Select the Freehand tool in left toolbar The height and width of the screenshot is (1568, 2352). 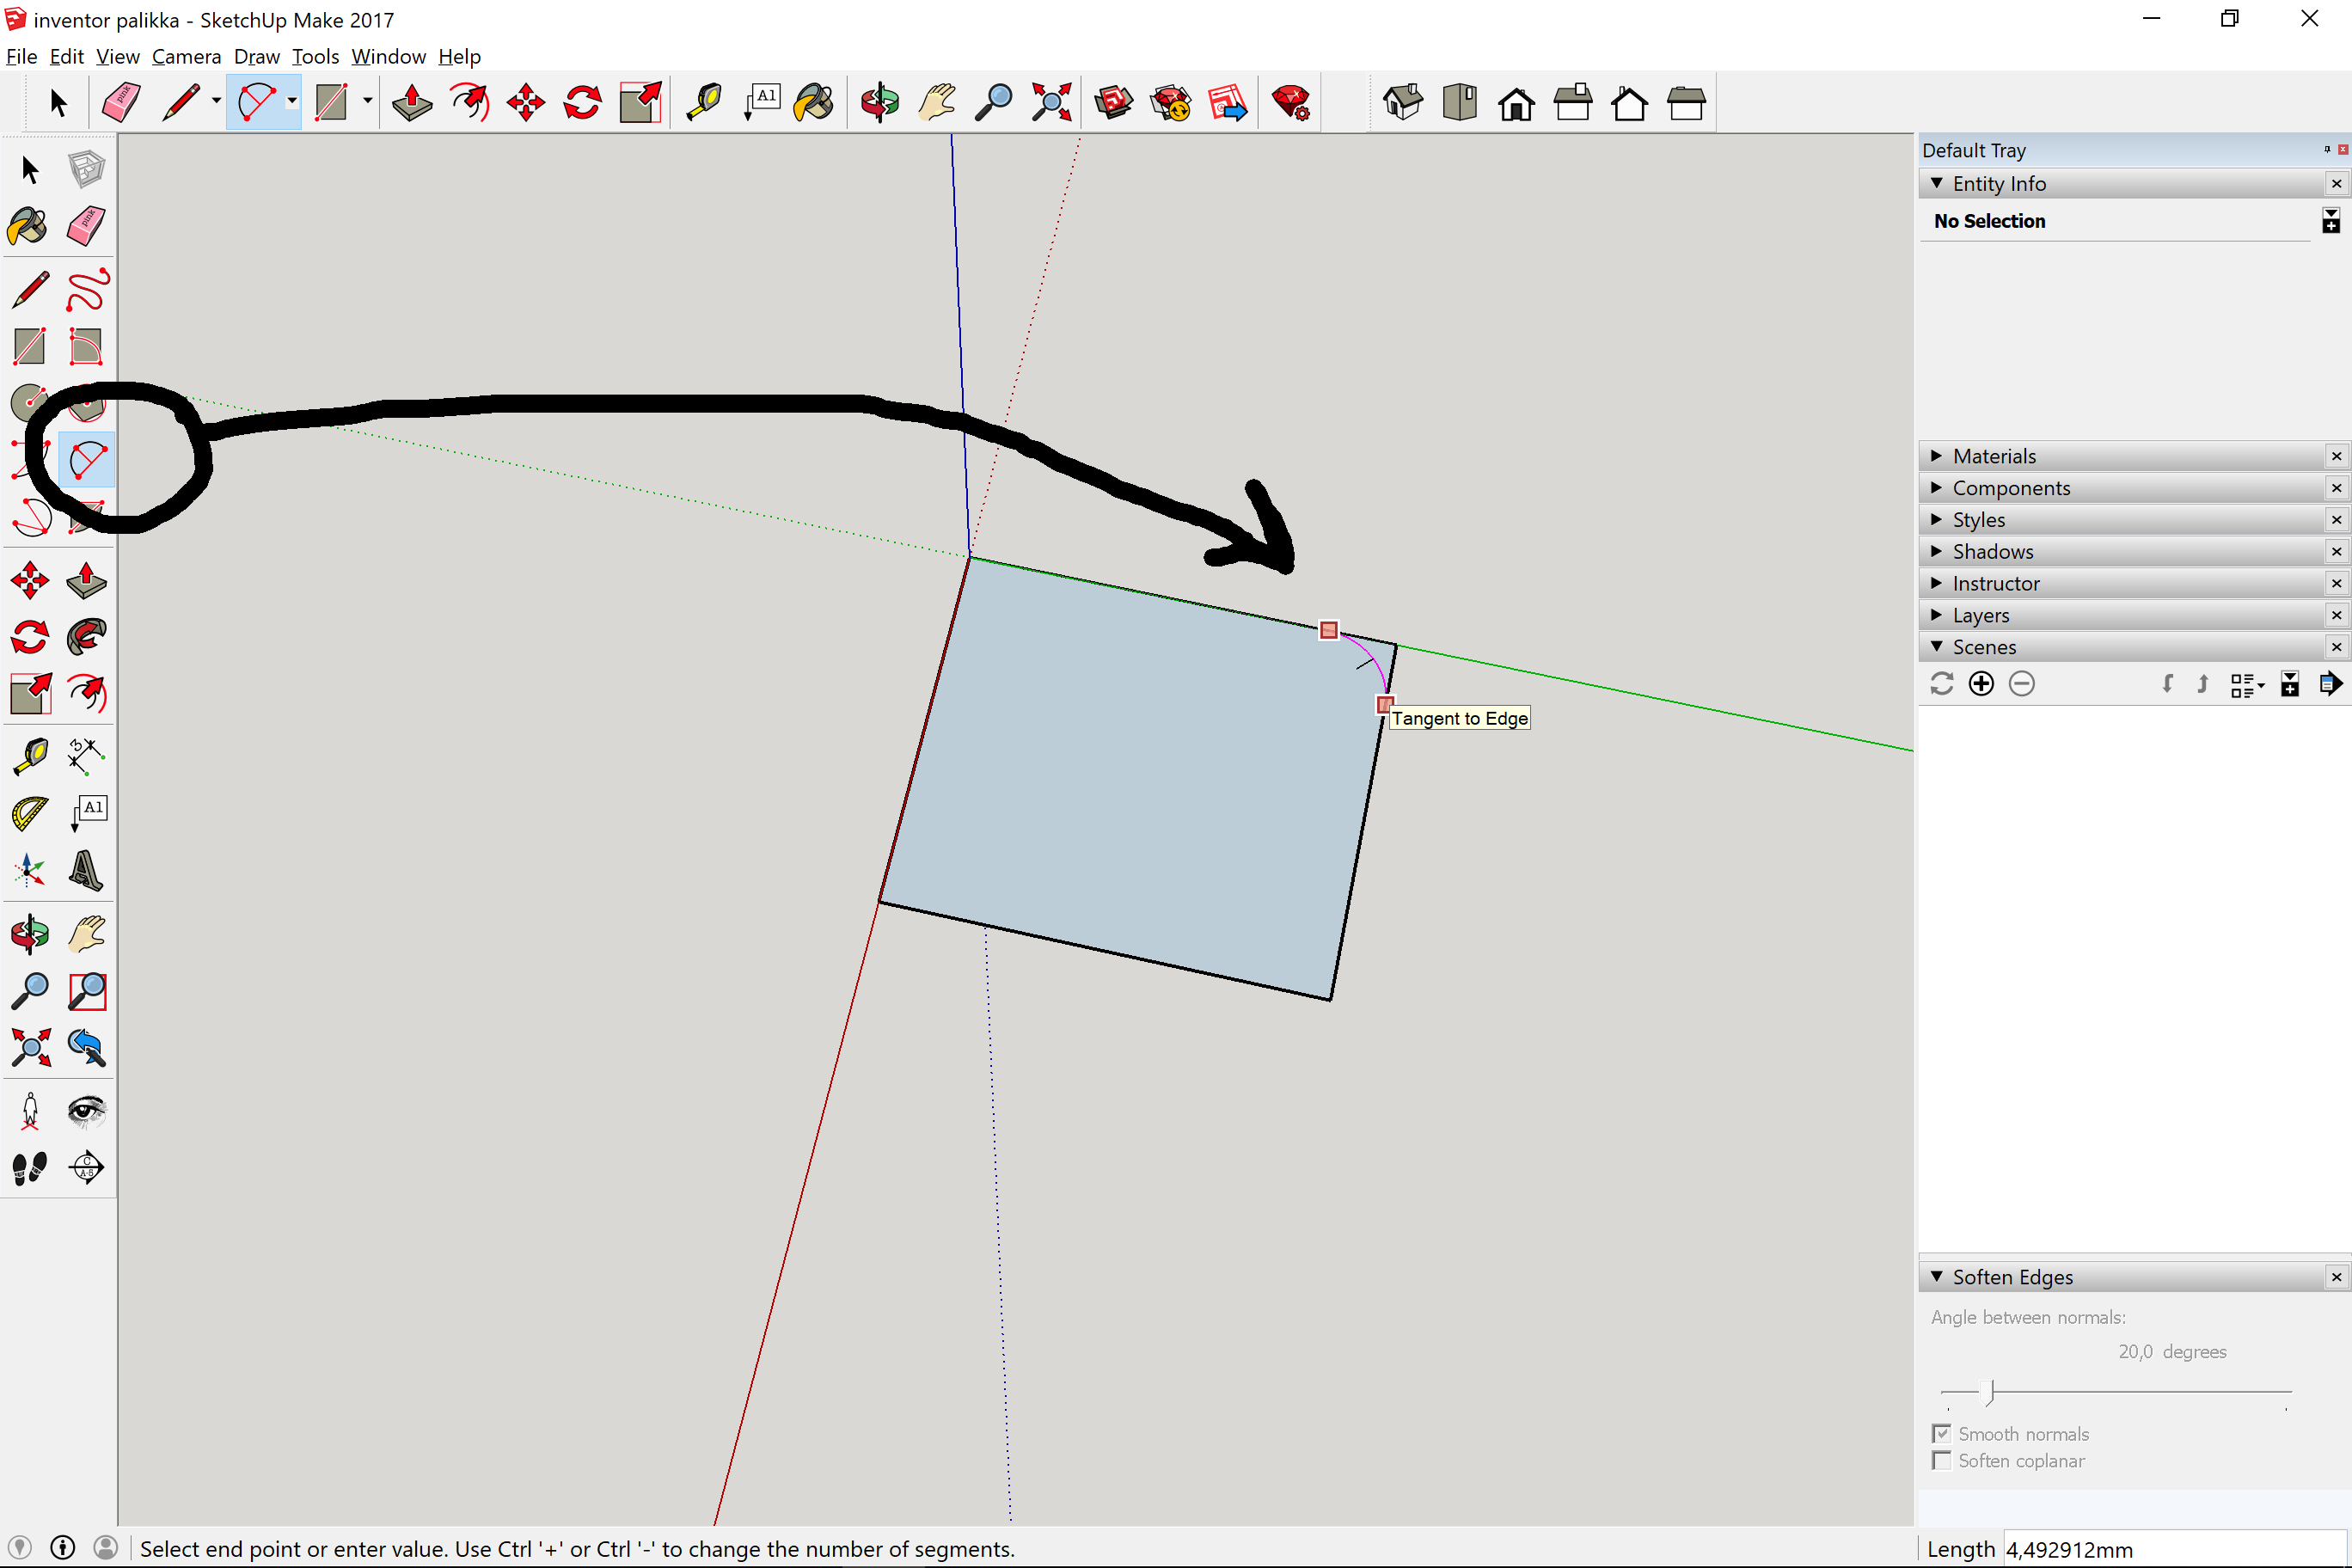coord(87,290)
